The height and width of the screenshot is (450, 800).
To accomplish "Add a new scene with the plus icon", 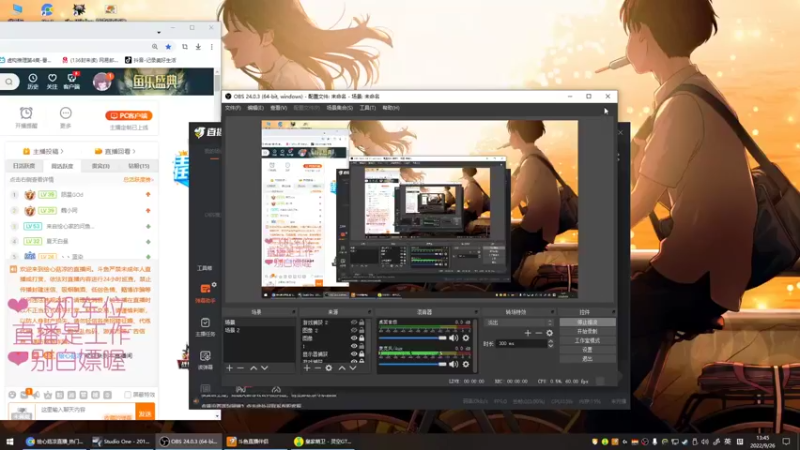I will pyautogui.click(x=230, y=368).
